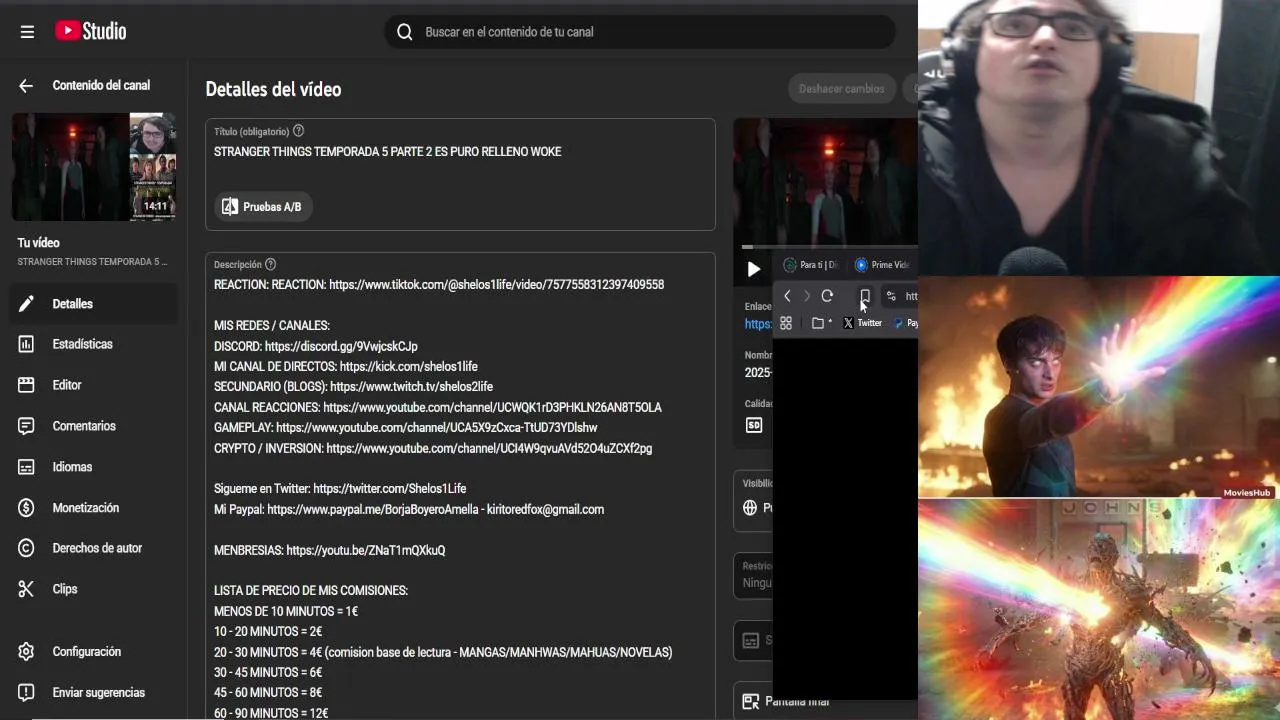
Task: Click the Título help question mark
Action: pos(298,131)
